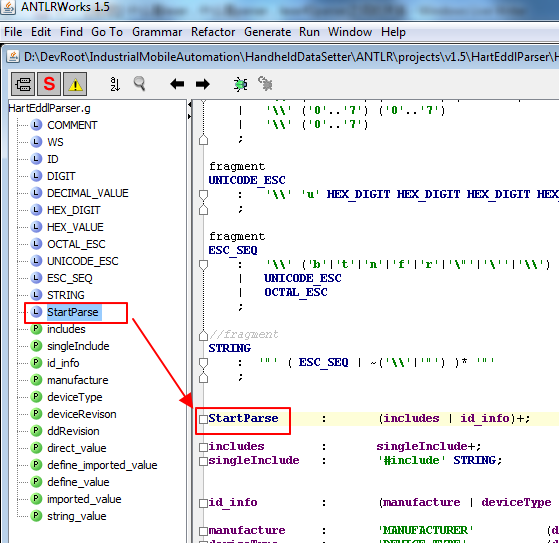Click the panel divider collapse arrow
The image size is (559, 543).
coord(189,104)
